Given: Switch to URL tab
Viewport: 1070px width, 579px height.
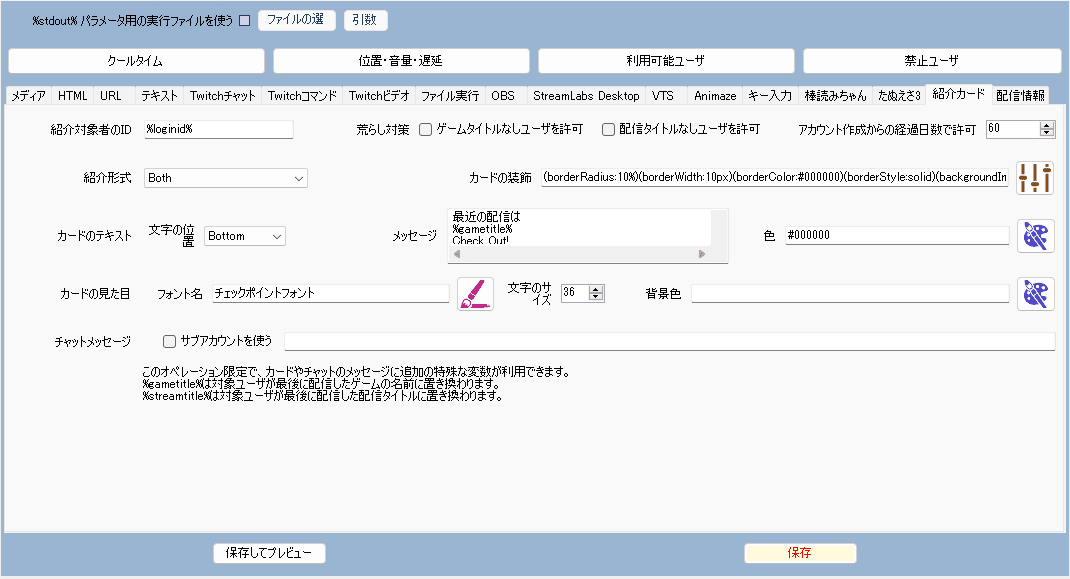Looking at the screenshot, I should pyautogui.click(x=111, y=96).
